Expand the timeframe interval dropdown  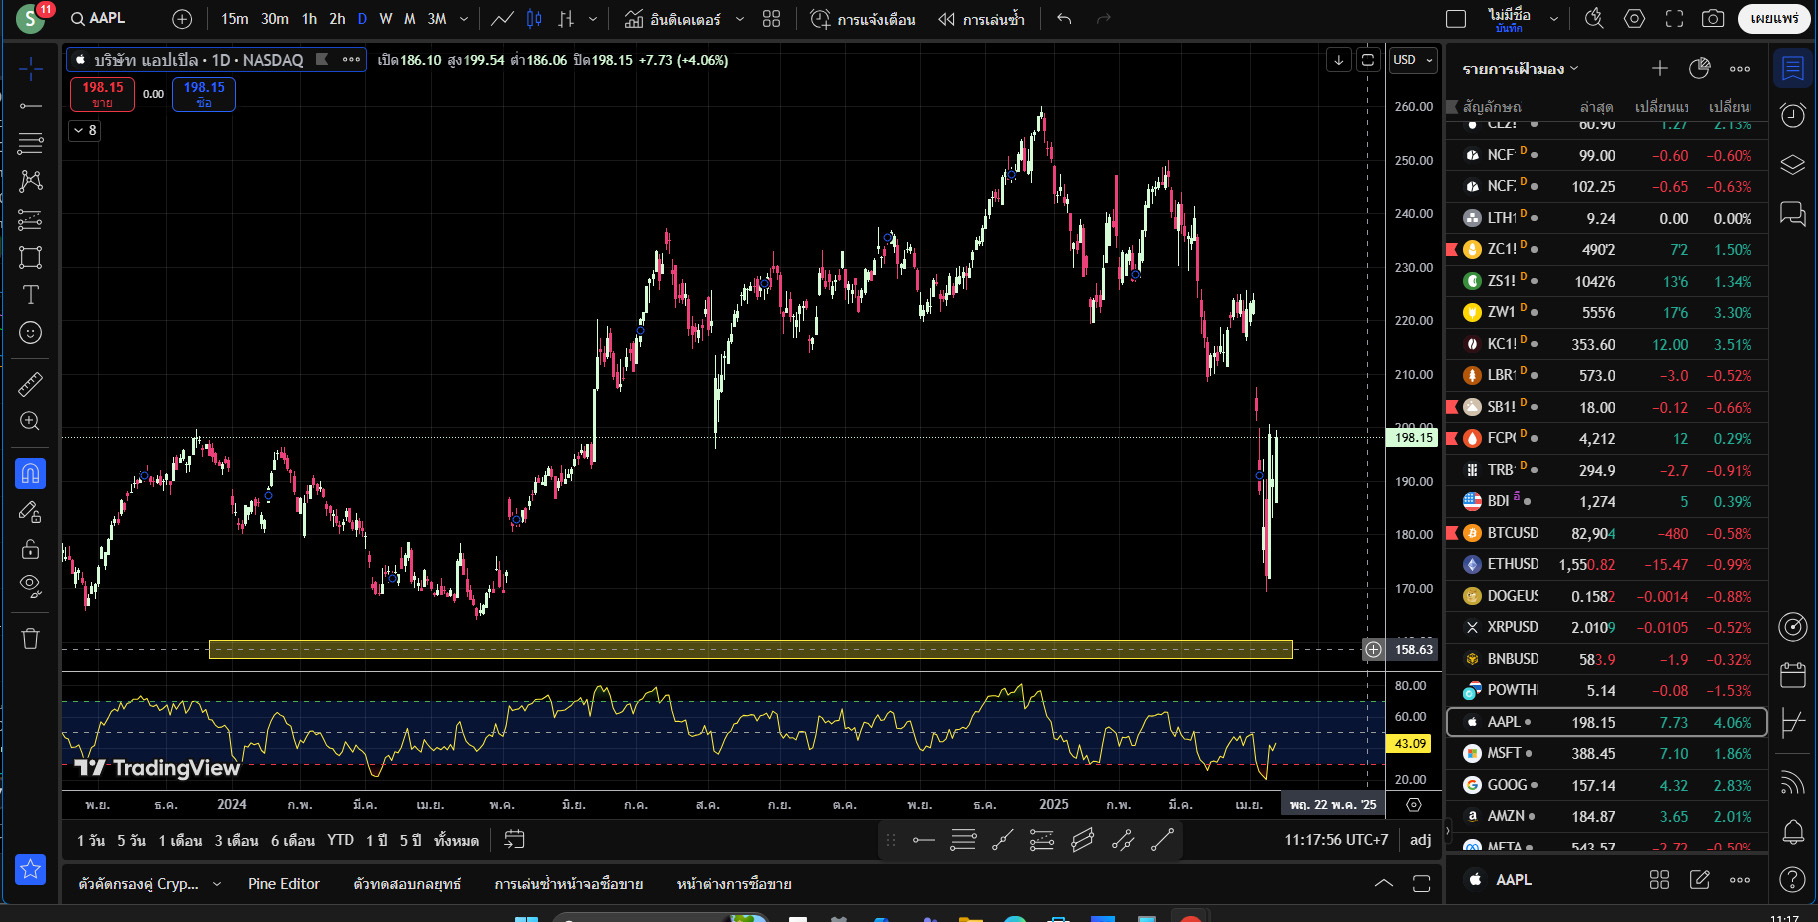point(464,18)
